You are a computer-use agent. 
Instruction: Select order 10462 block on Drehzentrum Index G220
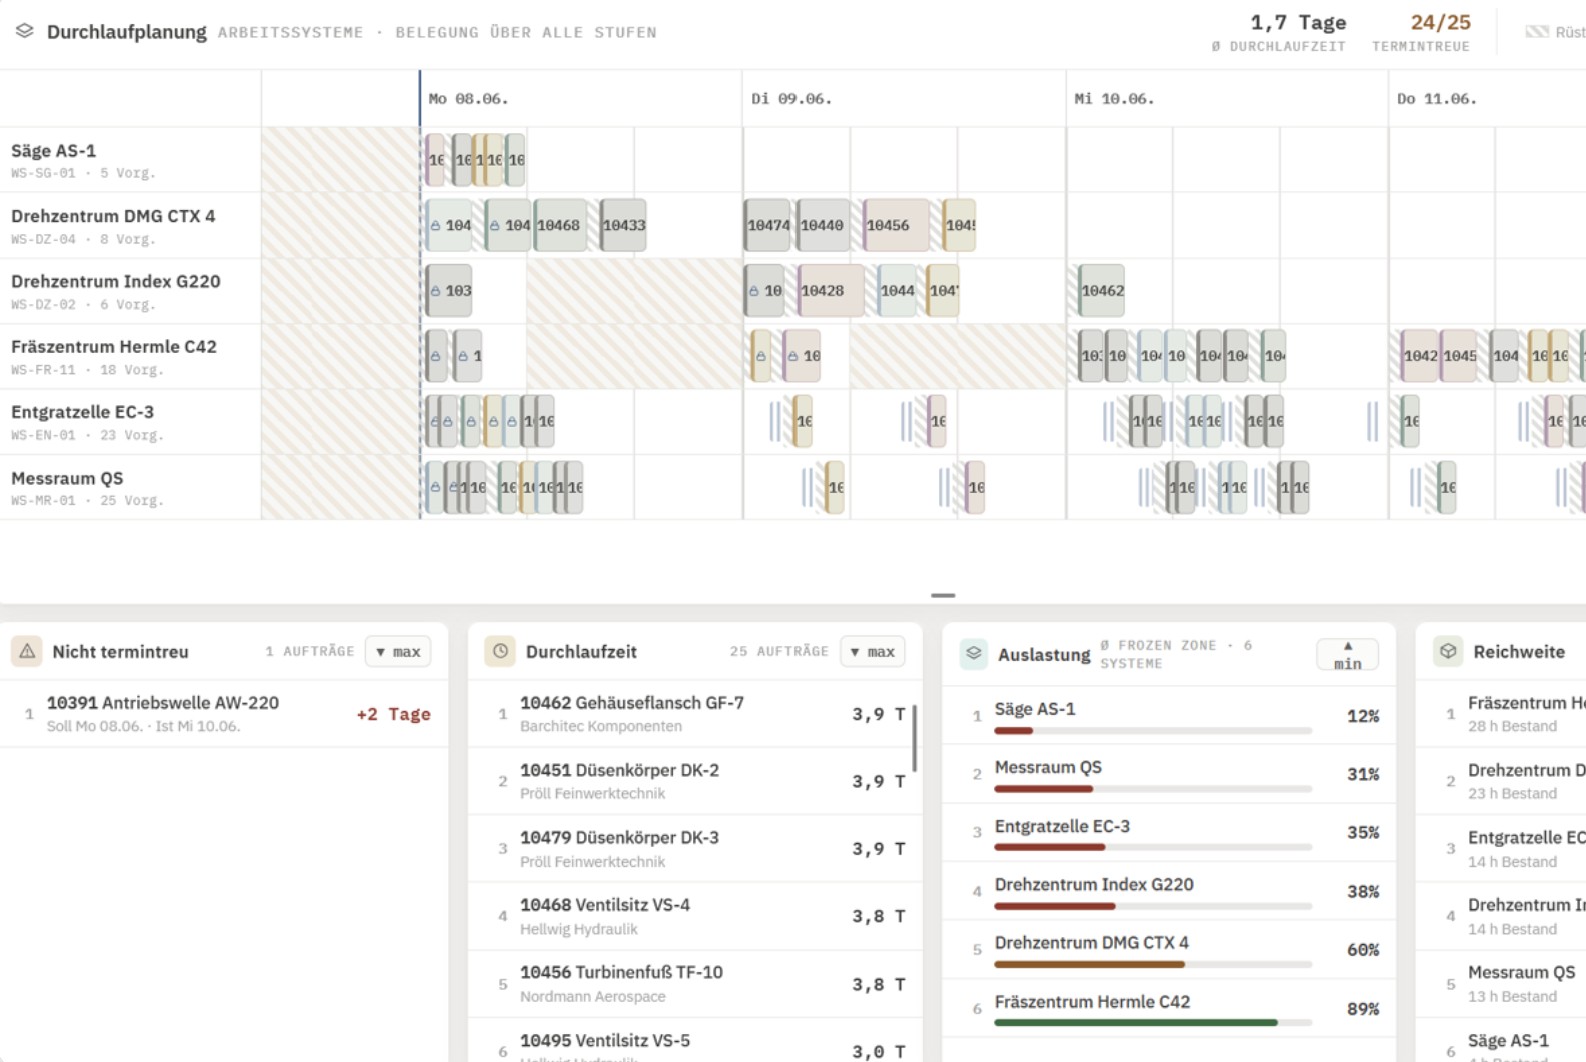(1101, 291)
